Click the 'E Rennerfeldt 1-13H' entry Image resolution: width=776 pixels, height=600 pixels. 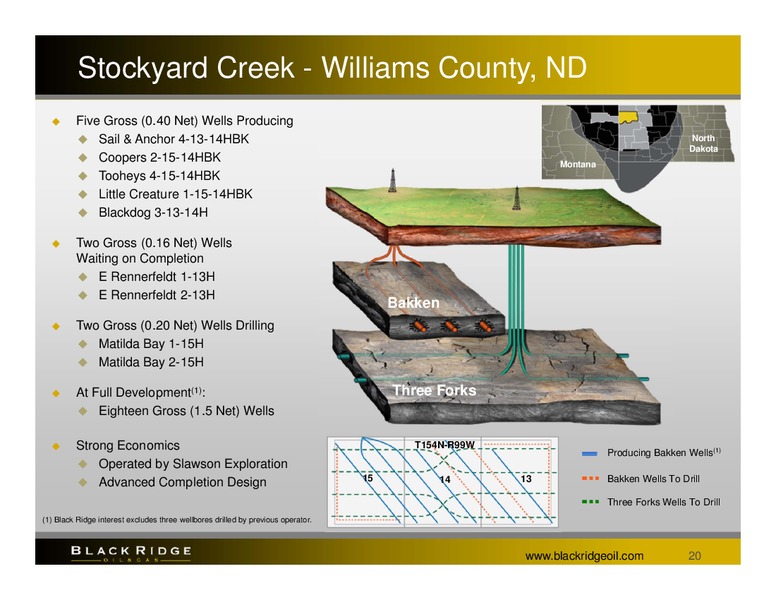(x=156, y=277)
